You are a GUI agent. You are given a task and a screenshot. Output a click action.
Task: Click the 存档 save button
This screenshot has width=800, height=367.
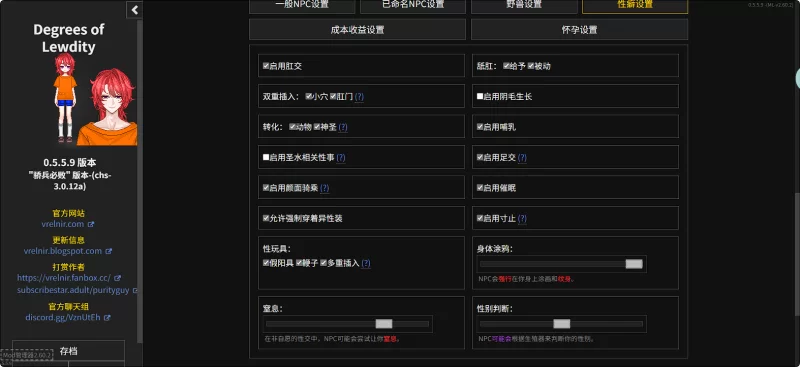pyautogui.click(x=68, y=351)
